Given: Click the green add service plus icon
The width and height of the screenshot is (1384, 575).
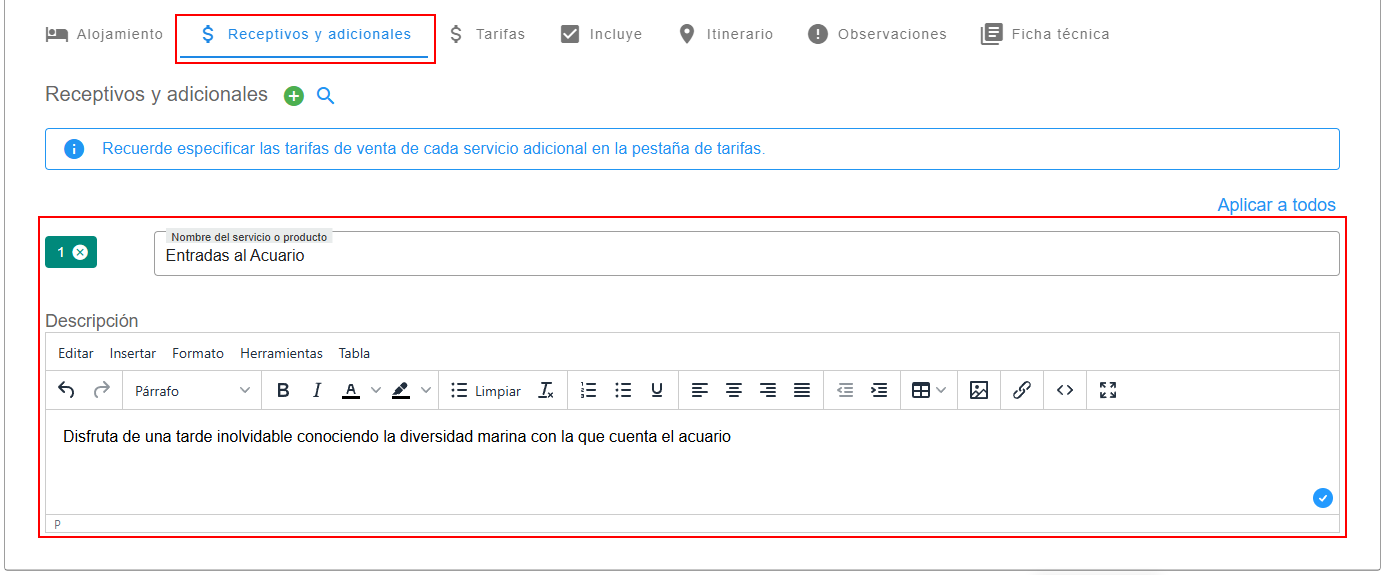Looking at the screenshot, I should 294,96.
